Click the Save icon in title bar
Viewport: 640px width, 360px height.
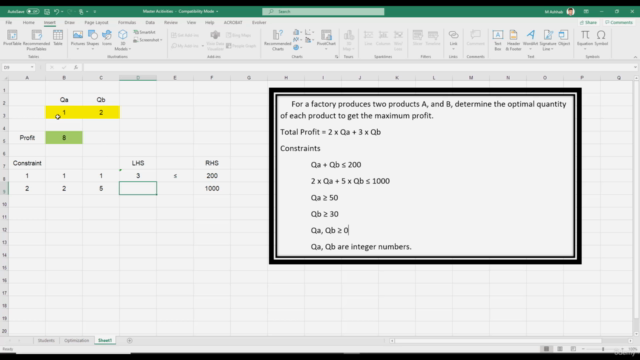point(47,11)
